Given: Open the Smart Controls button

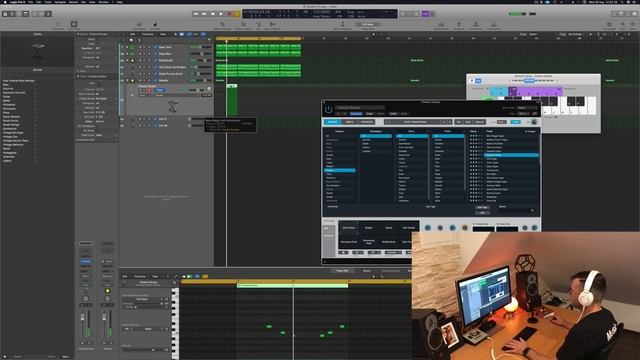Looking at the screenshot, I should click(x=34, y=13).
